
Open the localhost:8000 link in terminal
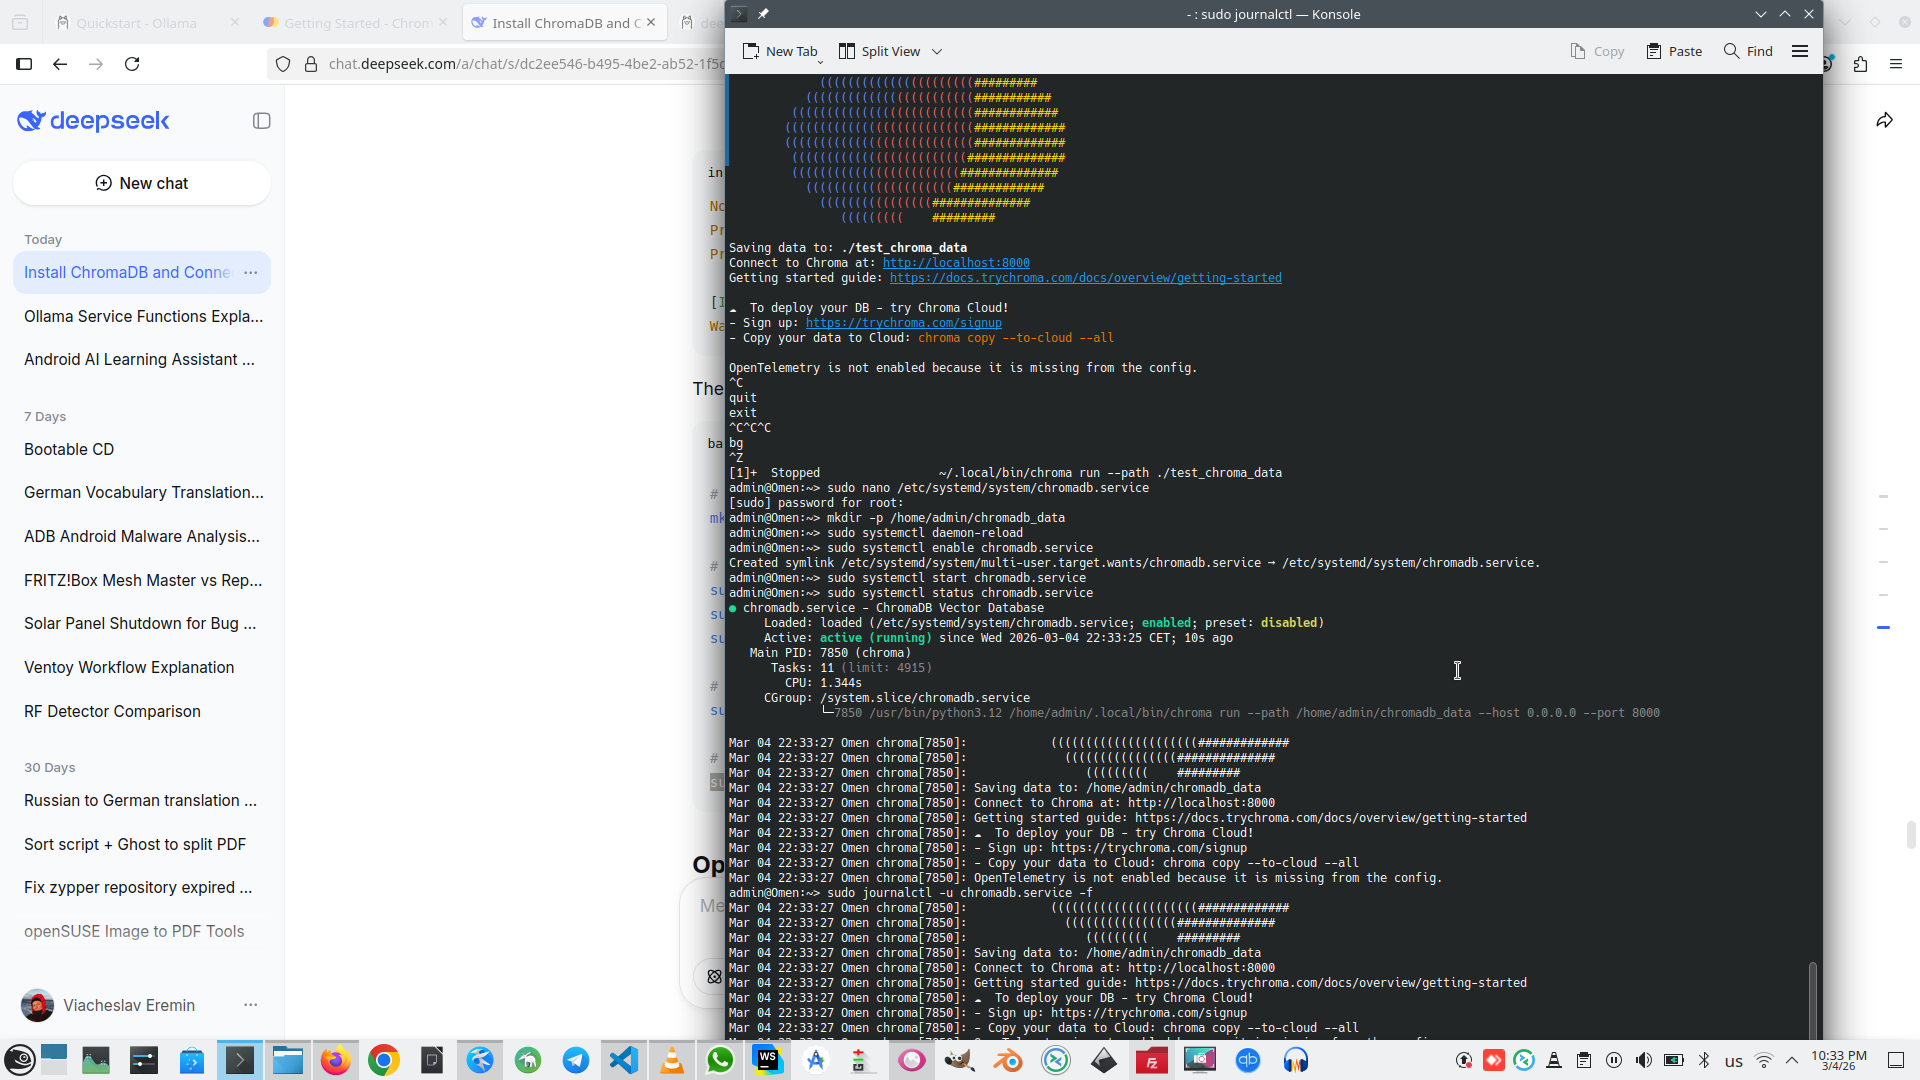955,263
